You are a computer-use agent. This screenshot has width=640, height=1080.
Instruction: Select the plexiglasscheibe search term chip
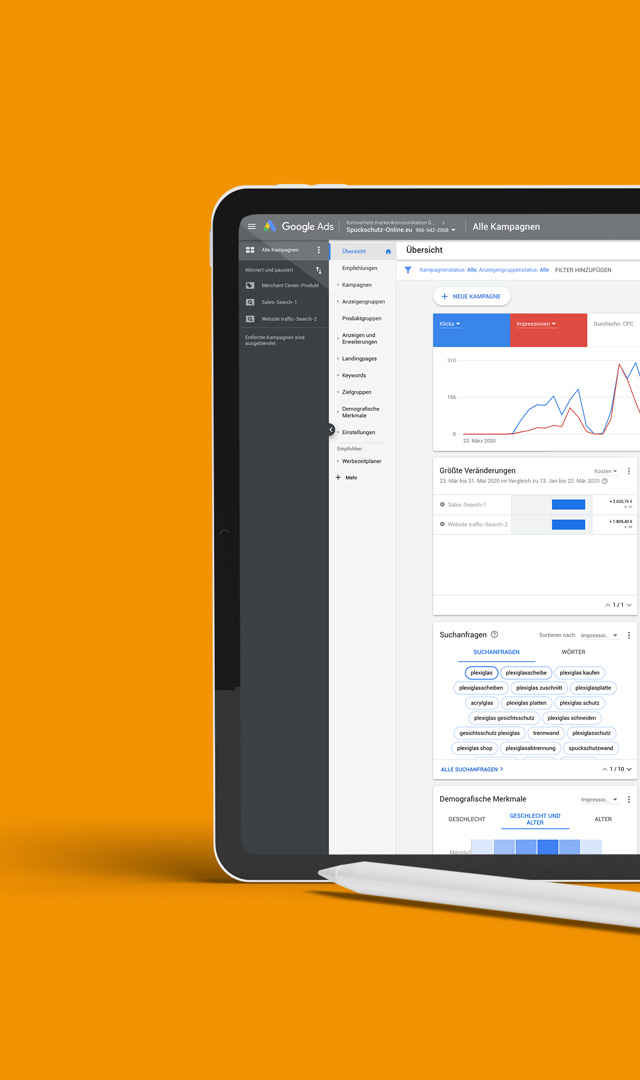(x=526, y=673)
